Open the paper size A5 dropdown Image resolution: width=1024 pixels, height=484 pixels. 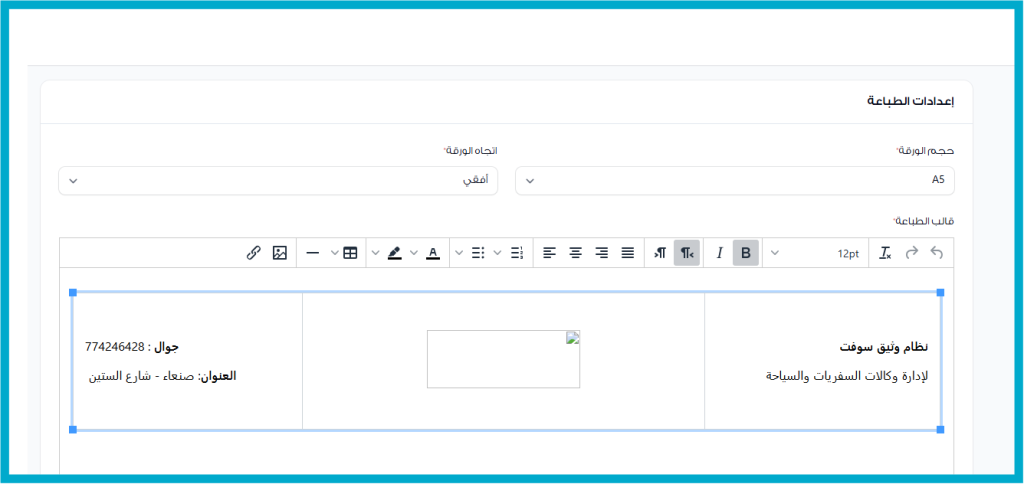[735, 180]
